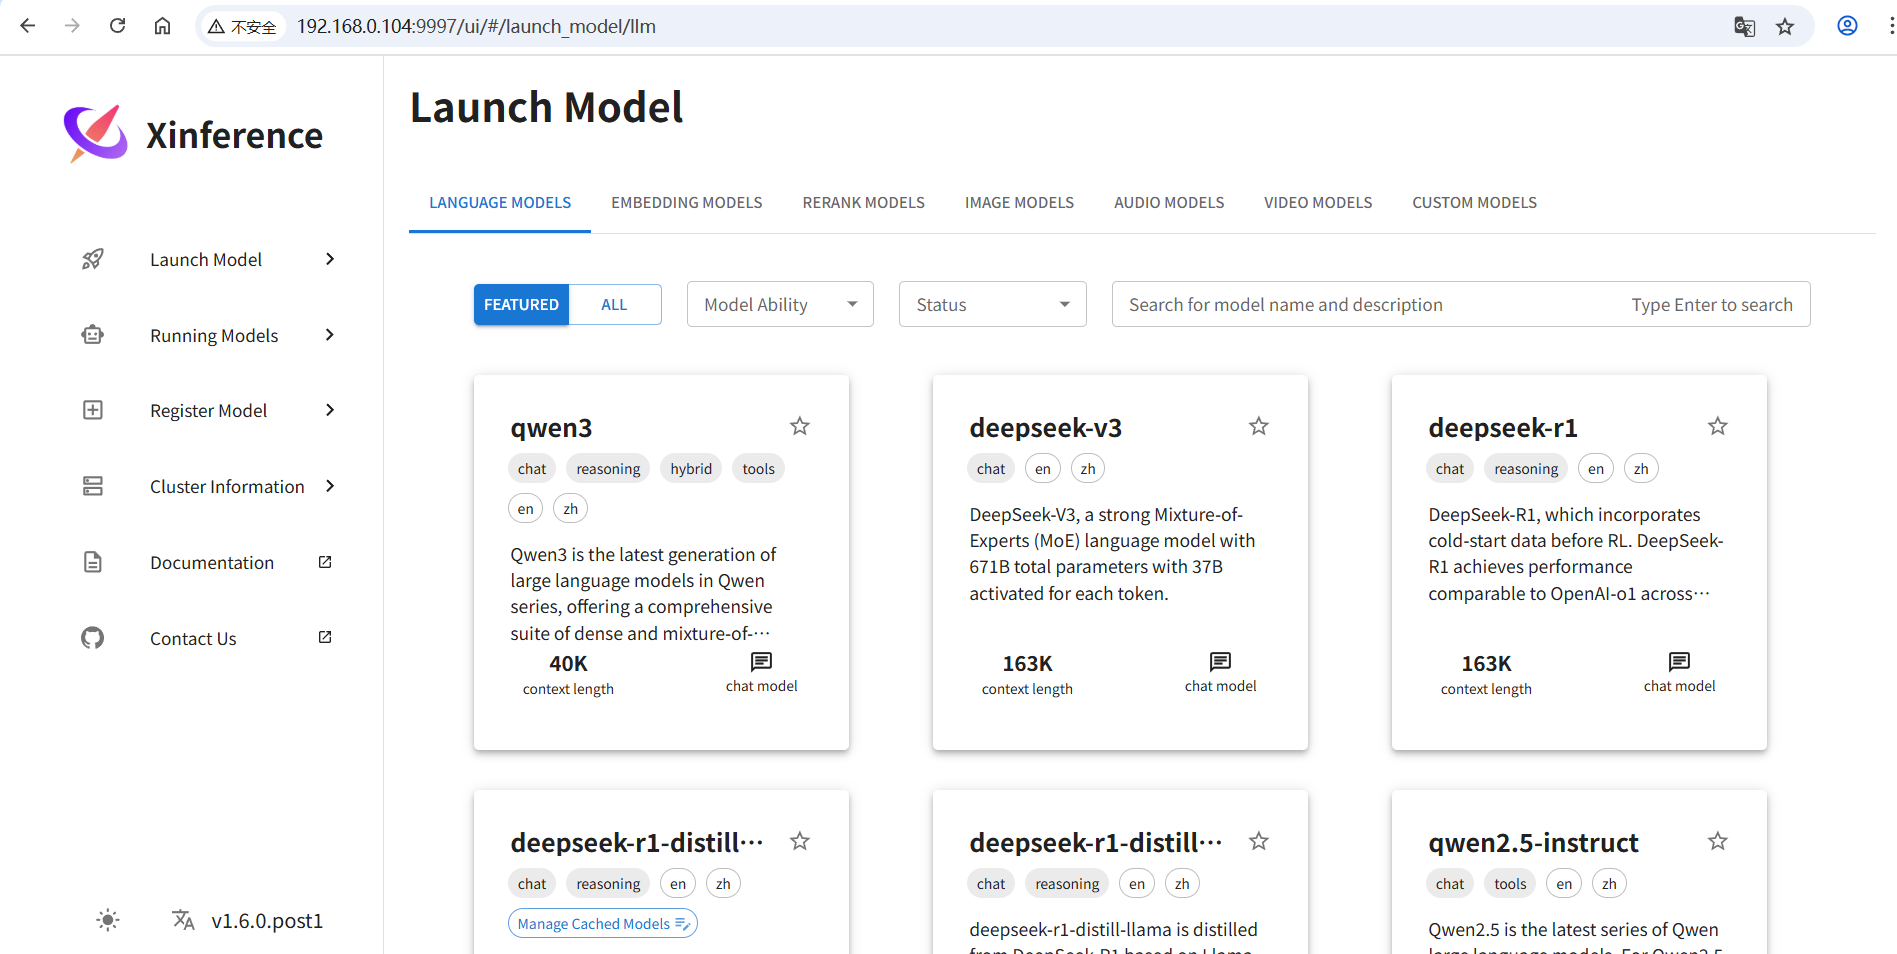Click the Documentation file icon
Viewport: 1897px width, 954px height.
pyautogui.click(x=93, y=562)
